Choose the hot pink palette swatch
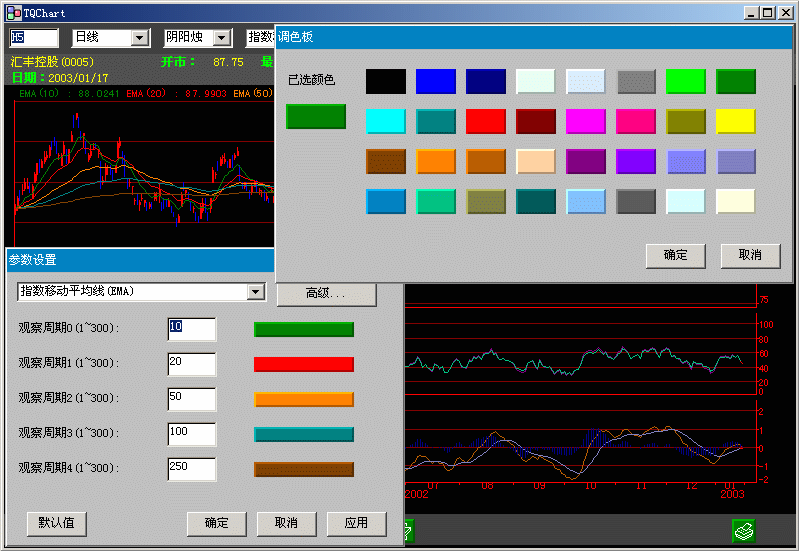Viewport: 799px width, 551px height. coord(635,121)
